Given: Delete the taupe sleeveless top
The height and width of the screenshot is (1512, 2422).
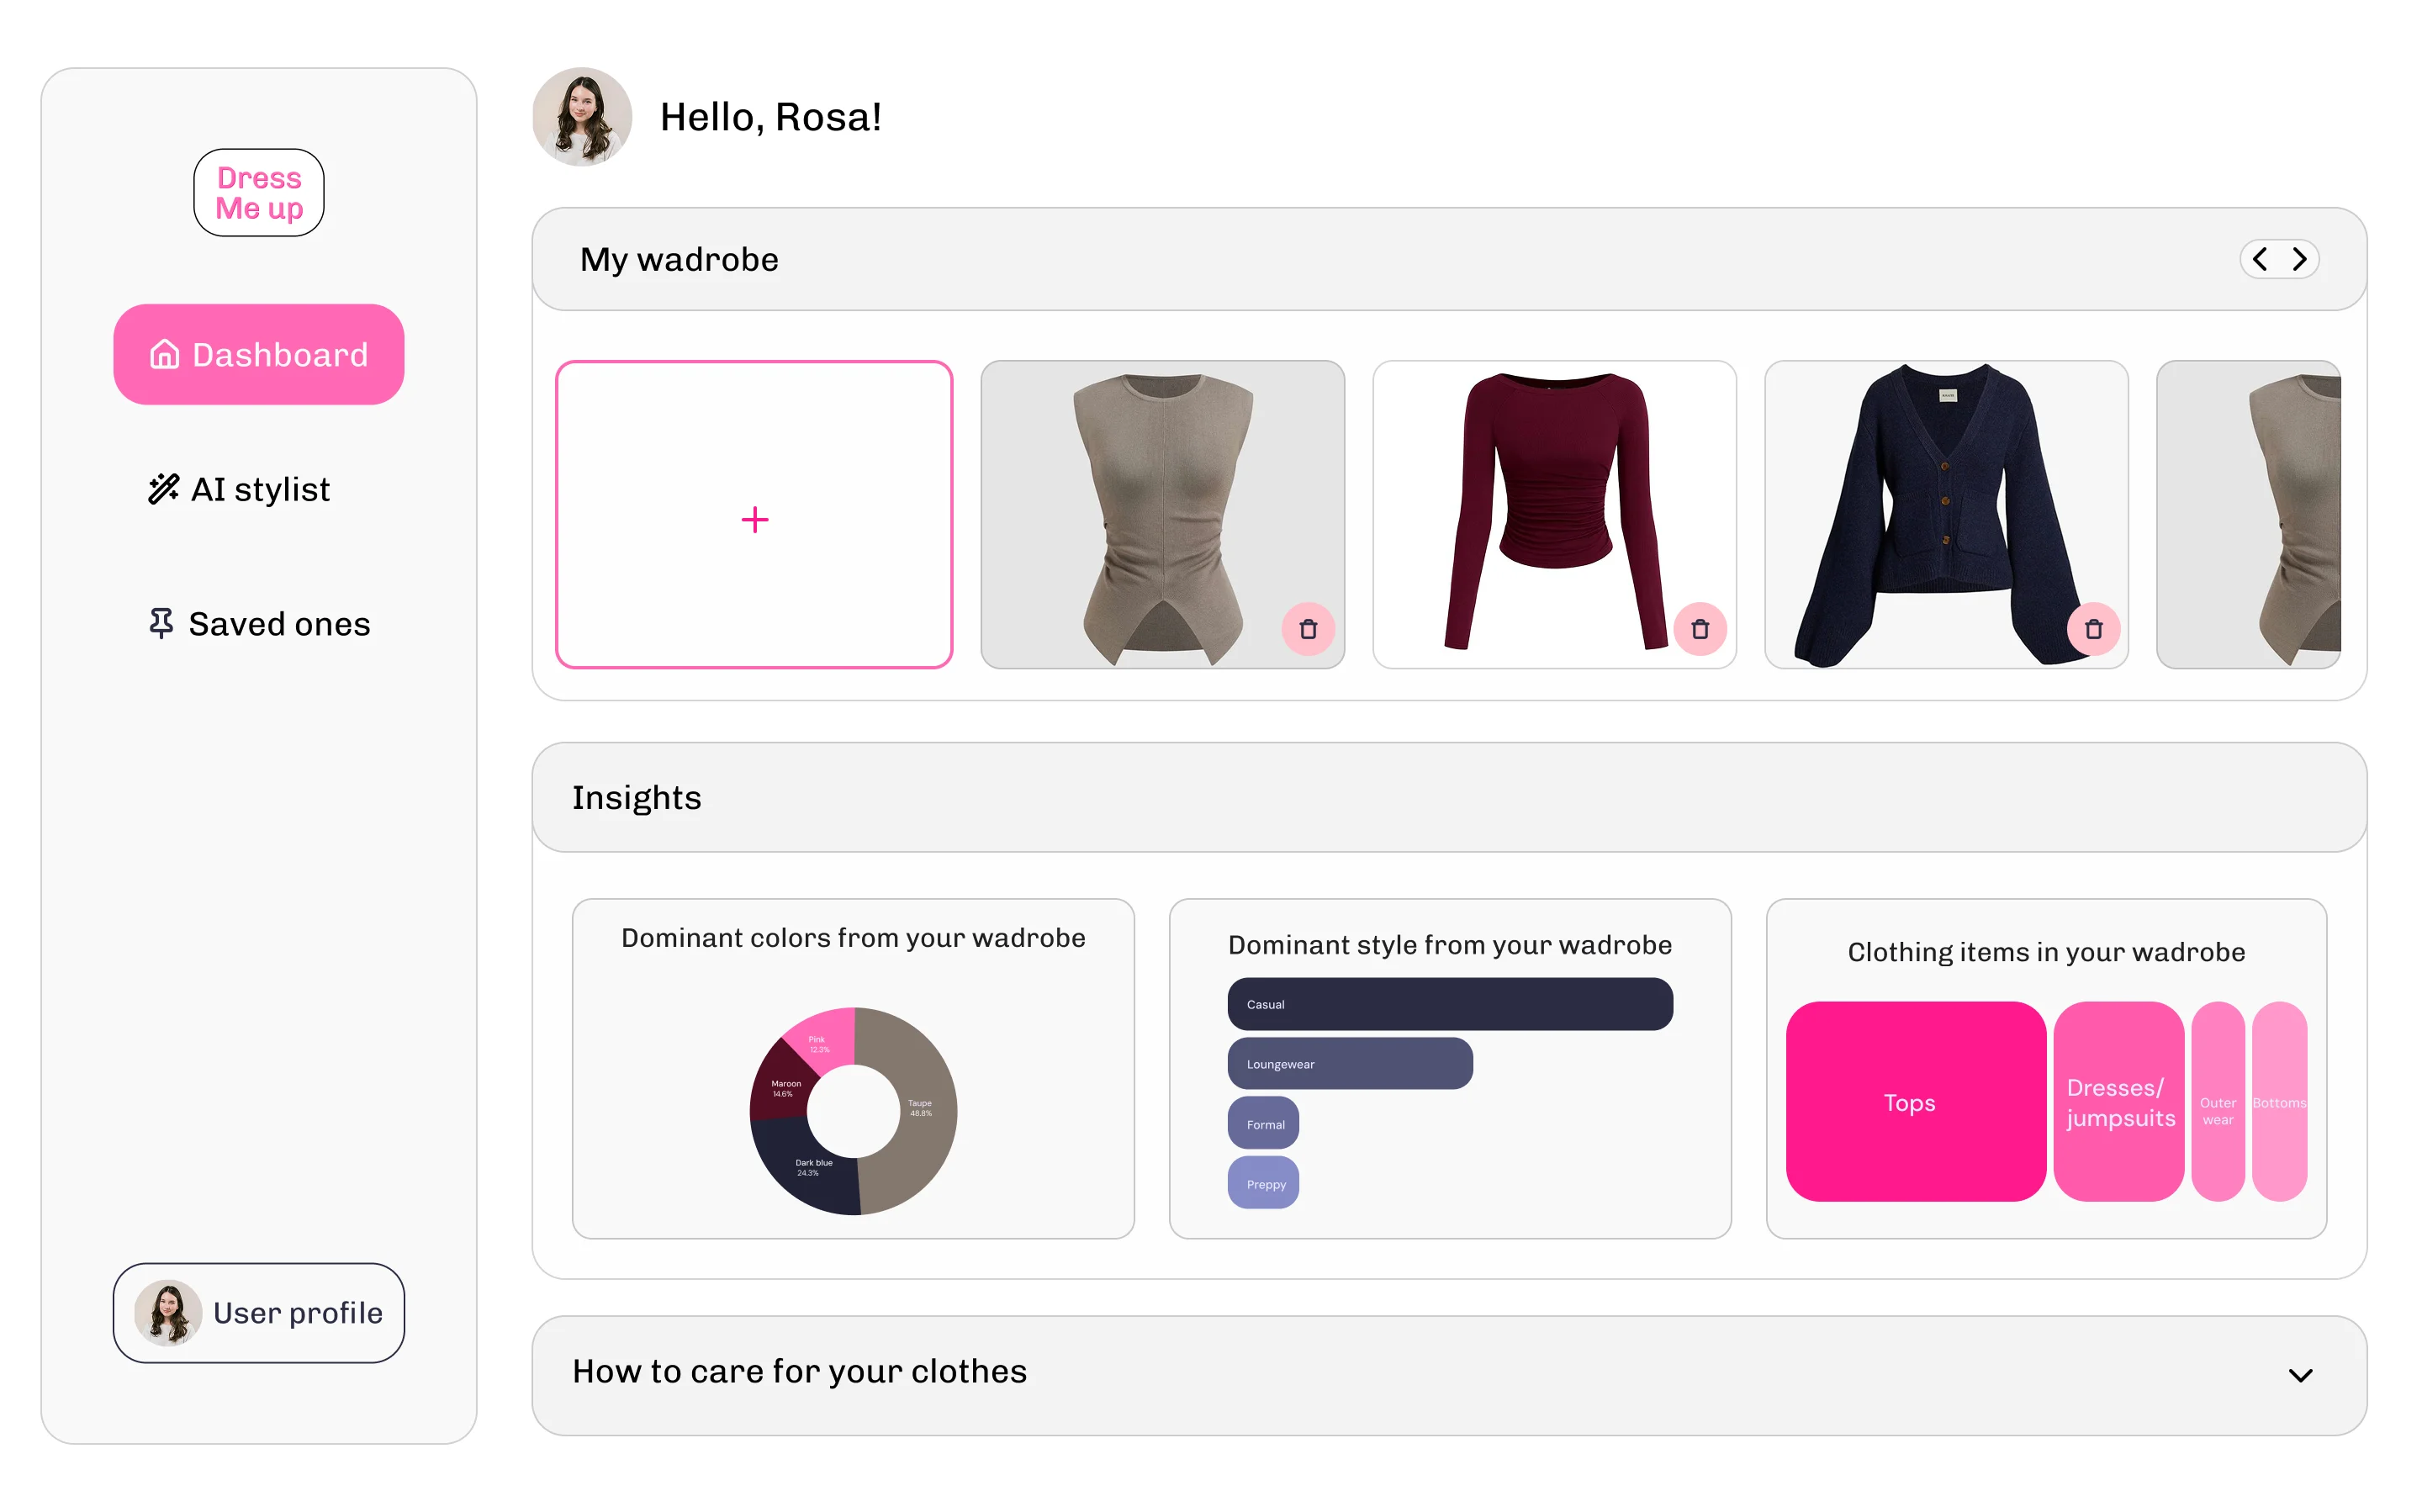Looking at the screenshot, I should (x=1308, y=629).
